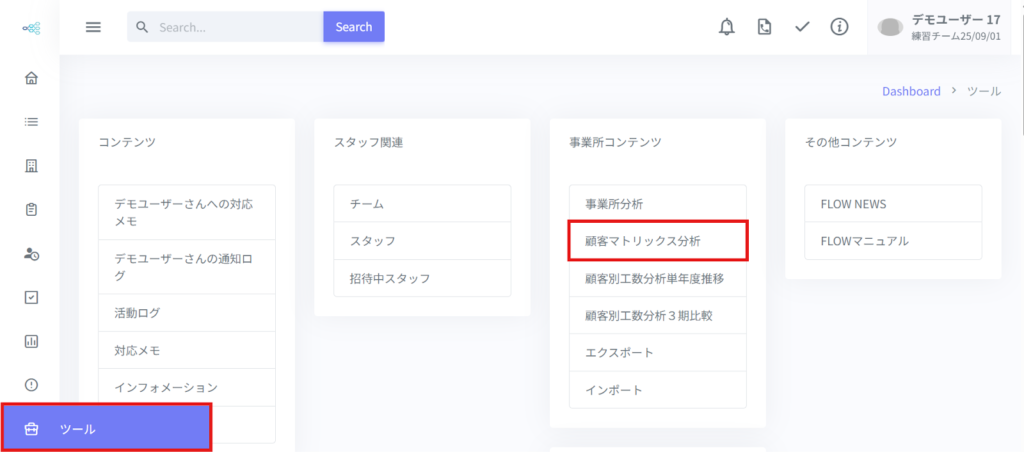Open the デモユーザー 17 user profile menu

pyautogui.click(x=938, y=27)
